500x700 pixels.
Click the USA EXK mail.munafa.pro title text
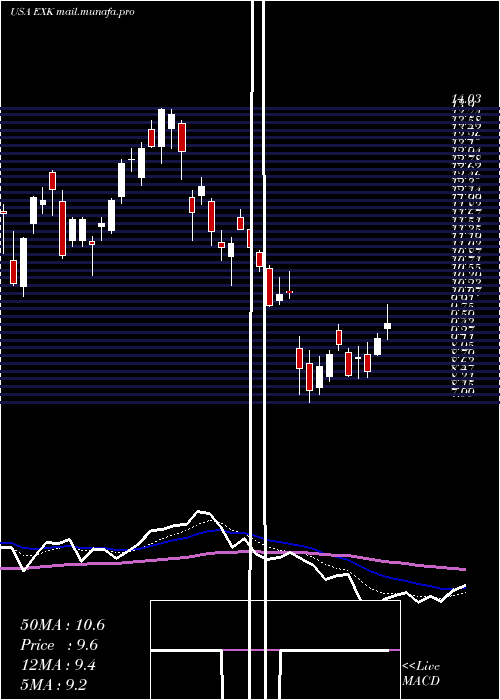(x=72, y=12)
